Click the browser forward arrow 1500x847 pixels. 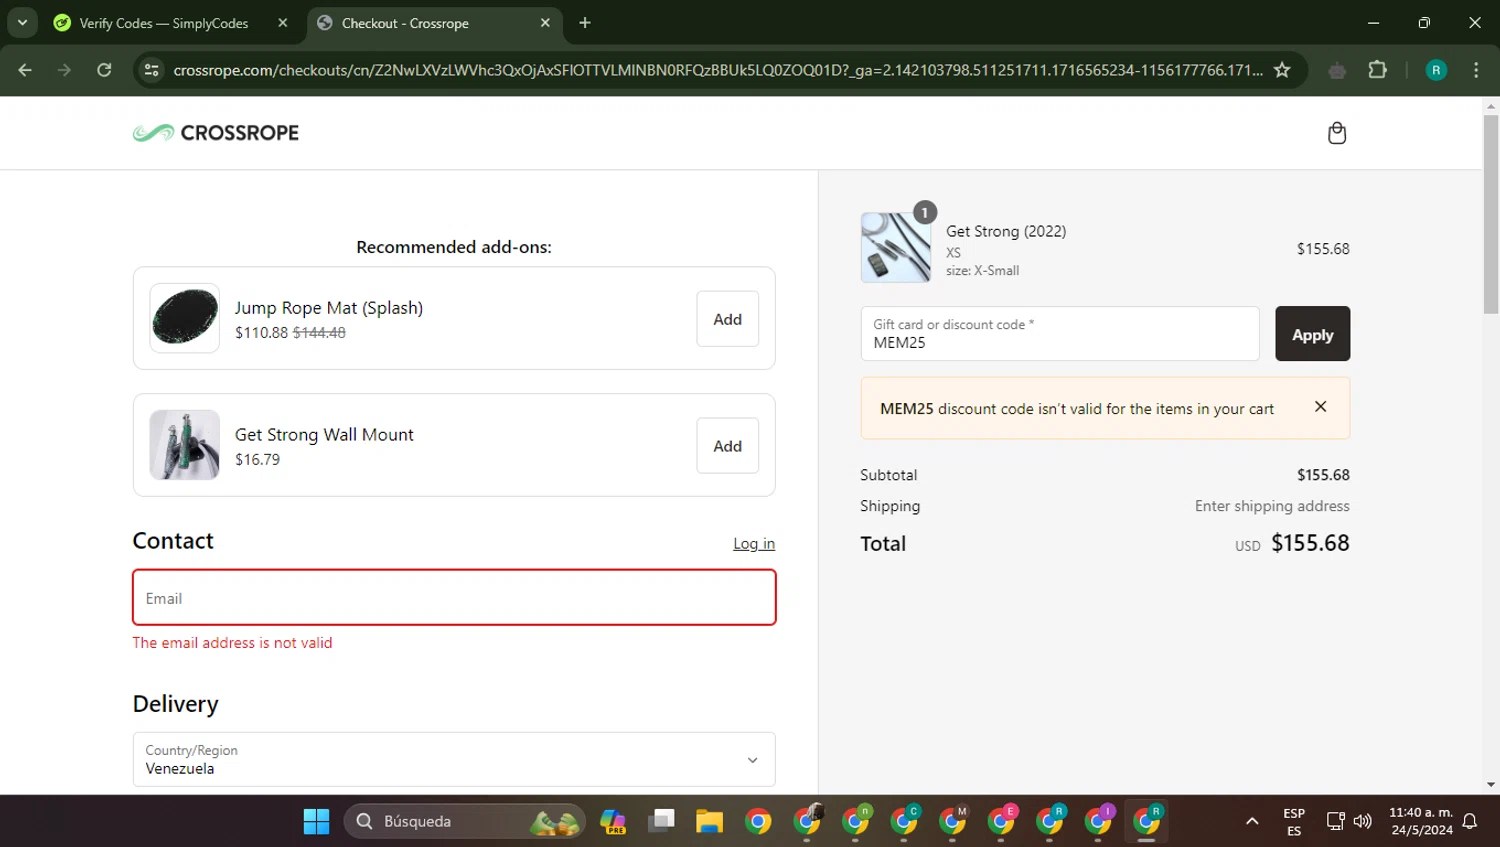[x=64, y=70]
